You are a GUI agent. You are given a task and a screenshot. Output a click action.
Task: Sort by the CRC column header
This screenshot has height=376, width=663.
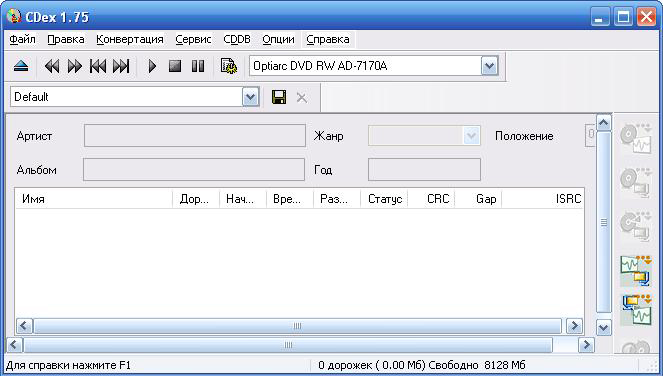click(431, 199)
